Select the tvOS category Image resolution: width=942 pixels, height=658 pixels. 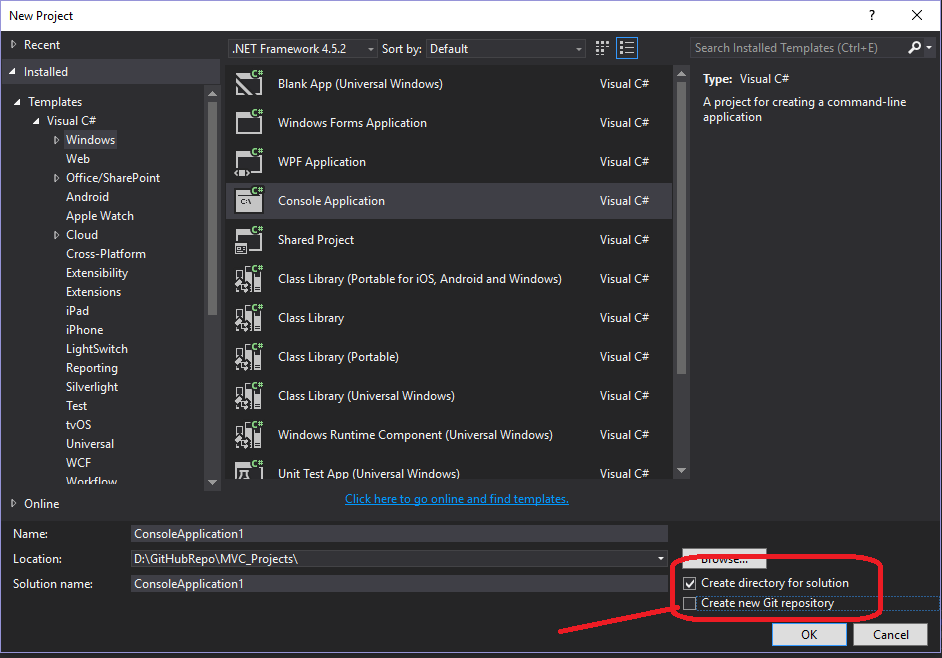click(x=79, y=425)
